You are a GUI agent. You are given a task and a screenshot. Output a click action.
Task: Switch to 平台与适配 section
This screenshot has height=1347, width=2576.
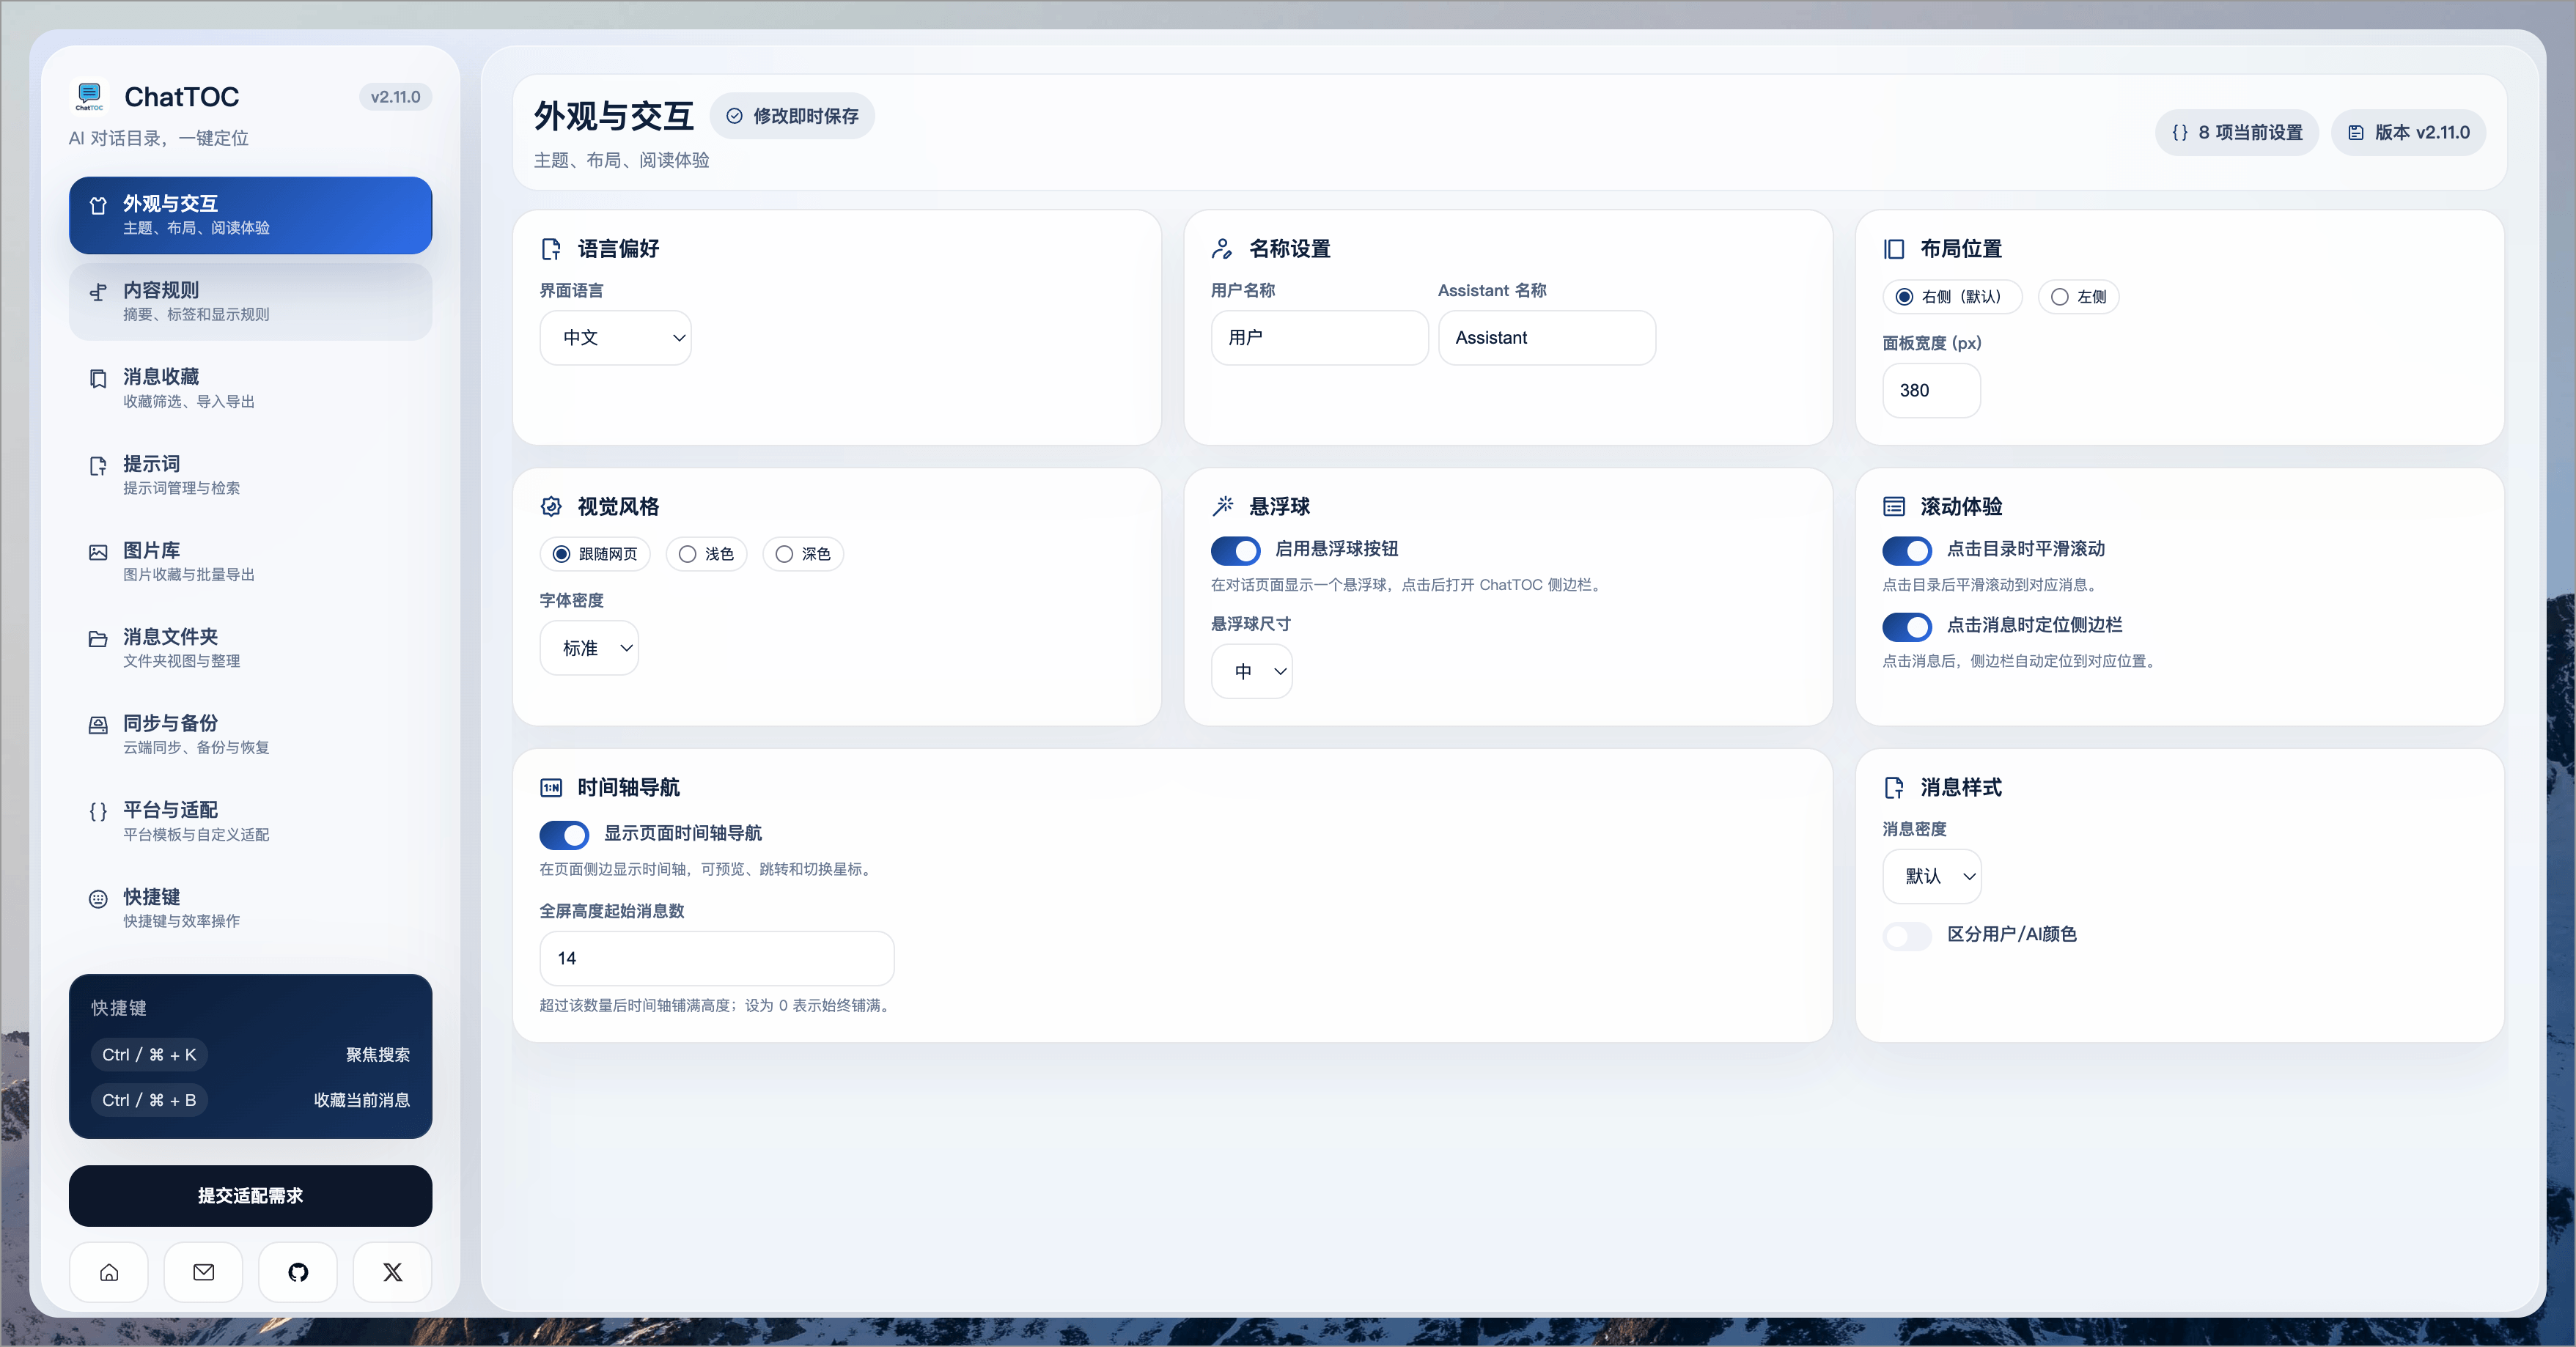(x=251, y=821)
